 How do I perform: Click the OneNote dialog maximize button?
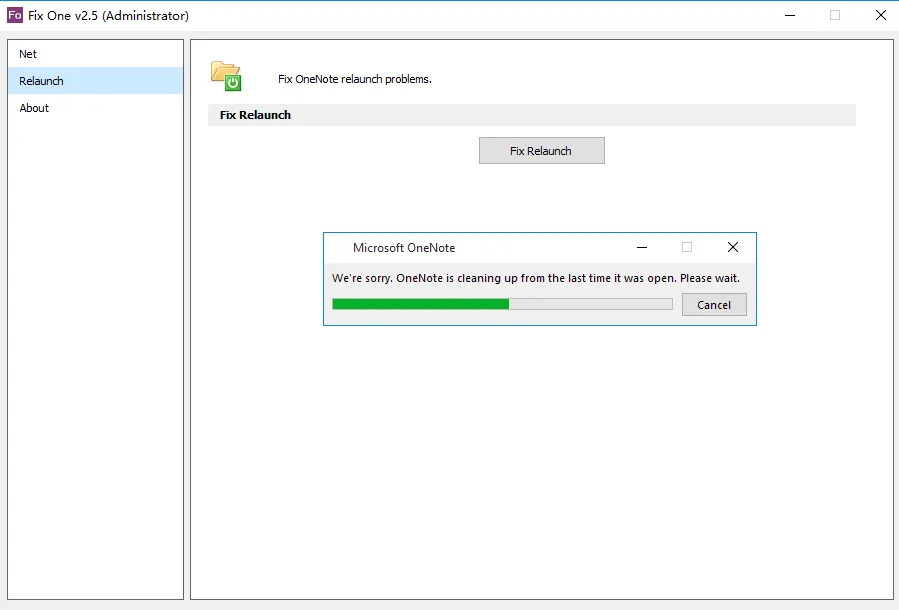pos(687,247)
